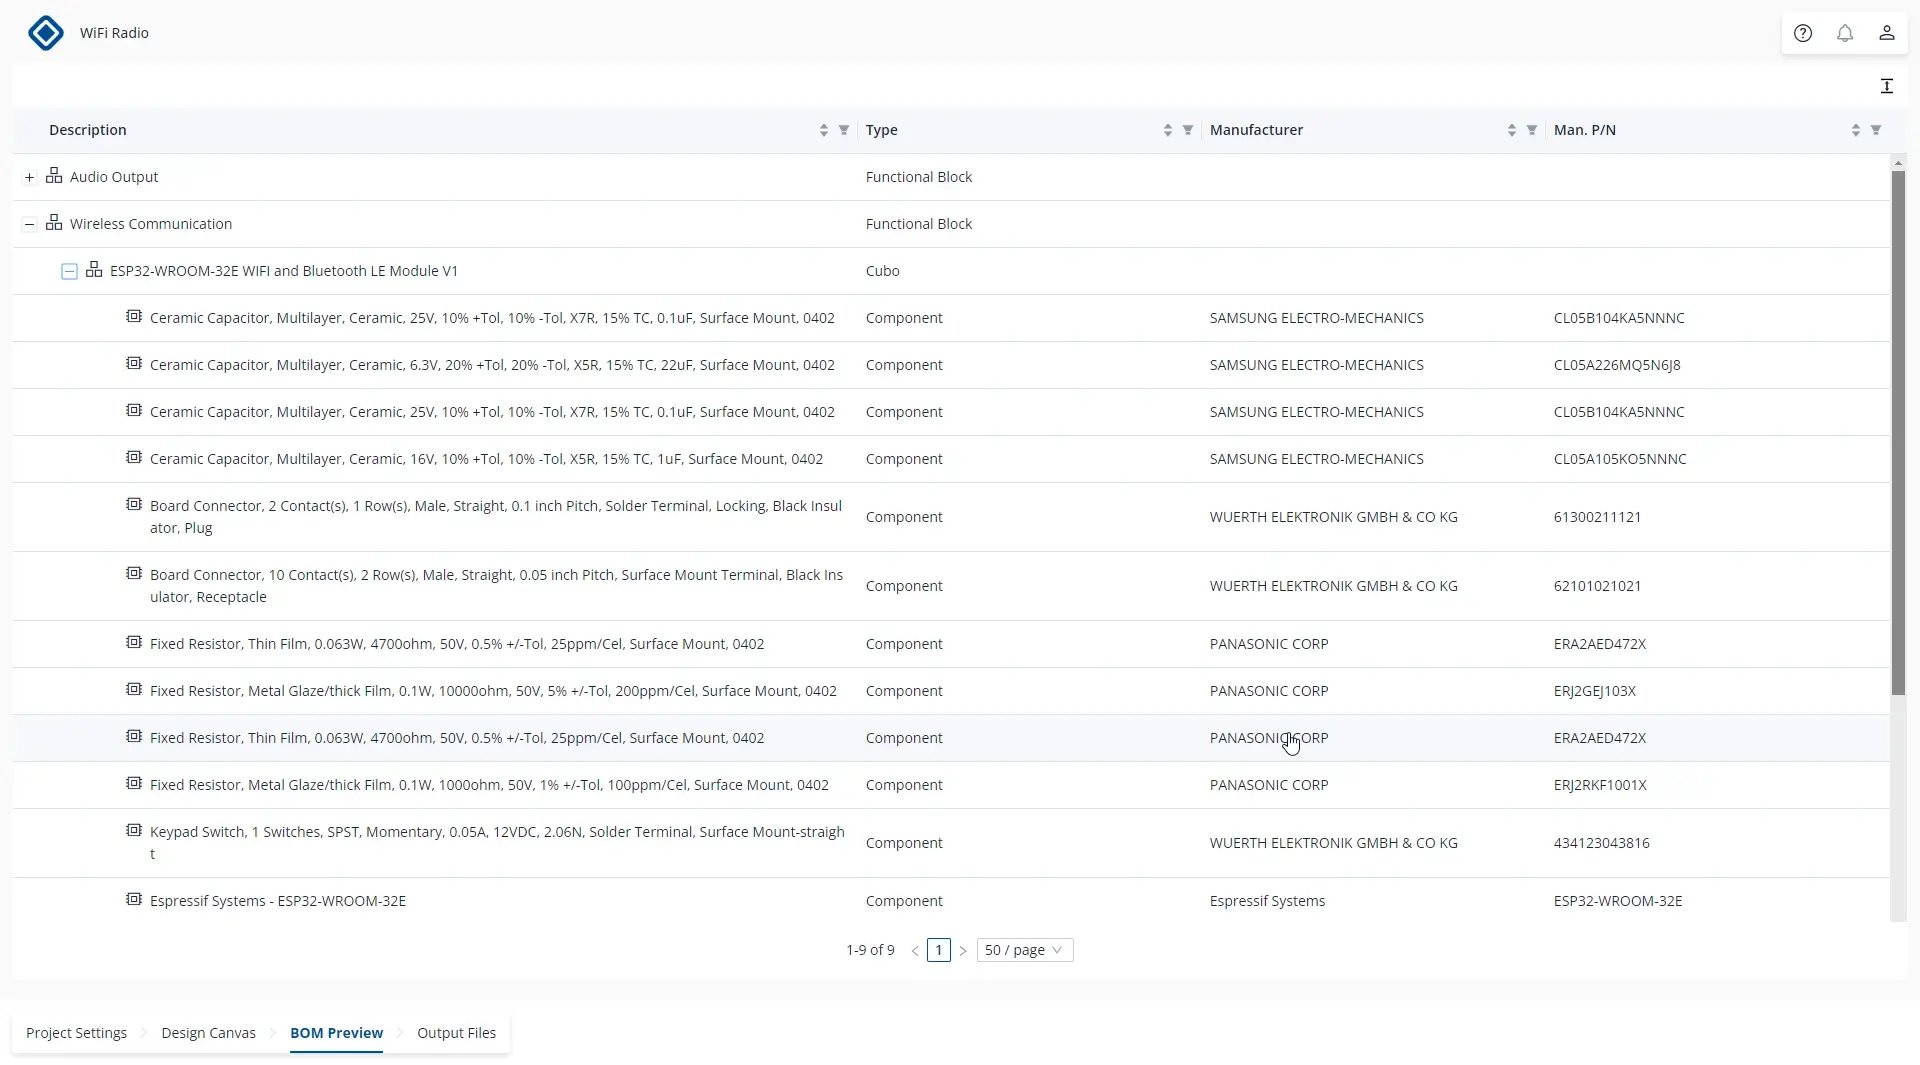Click the Cubo type cell

(x=882, y=271)
